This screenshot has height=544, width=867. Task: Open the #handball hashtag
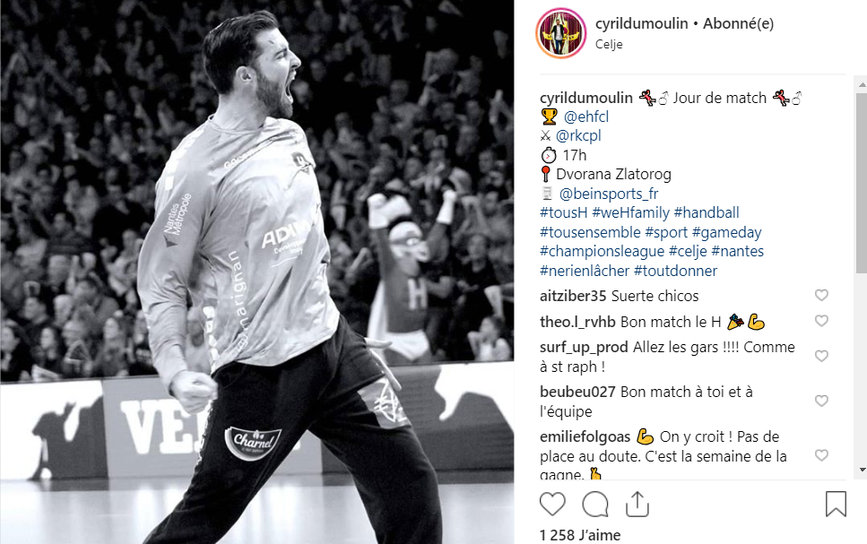706,213
